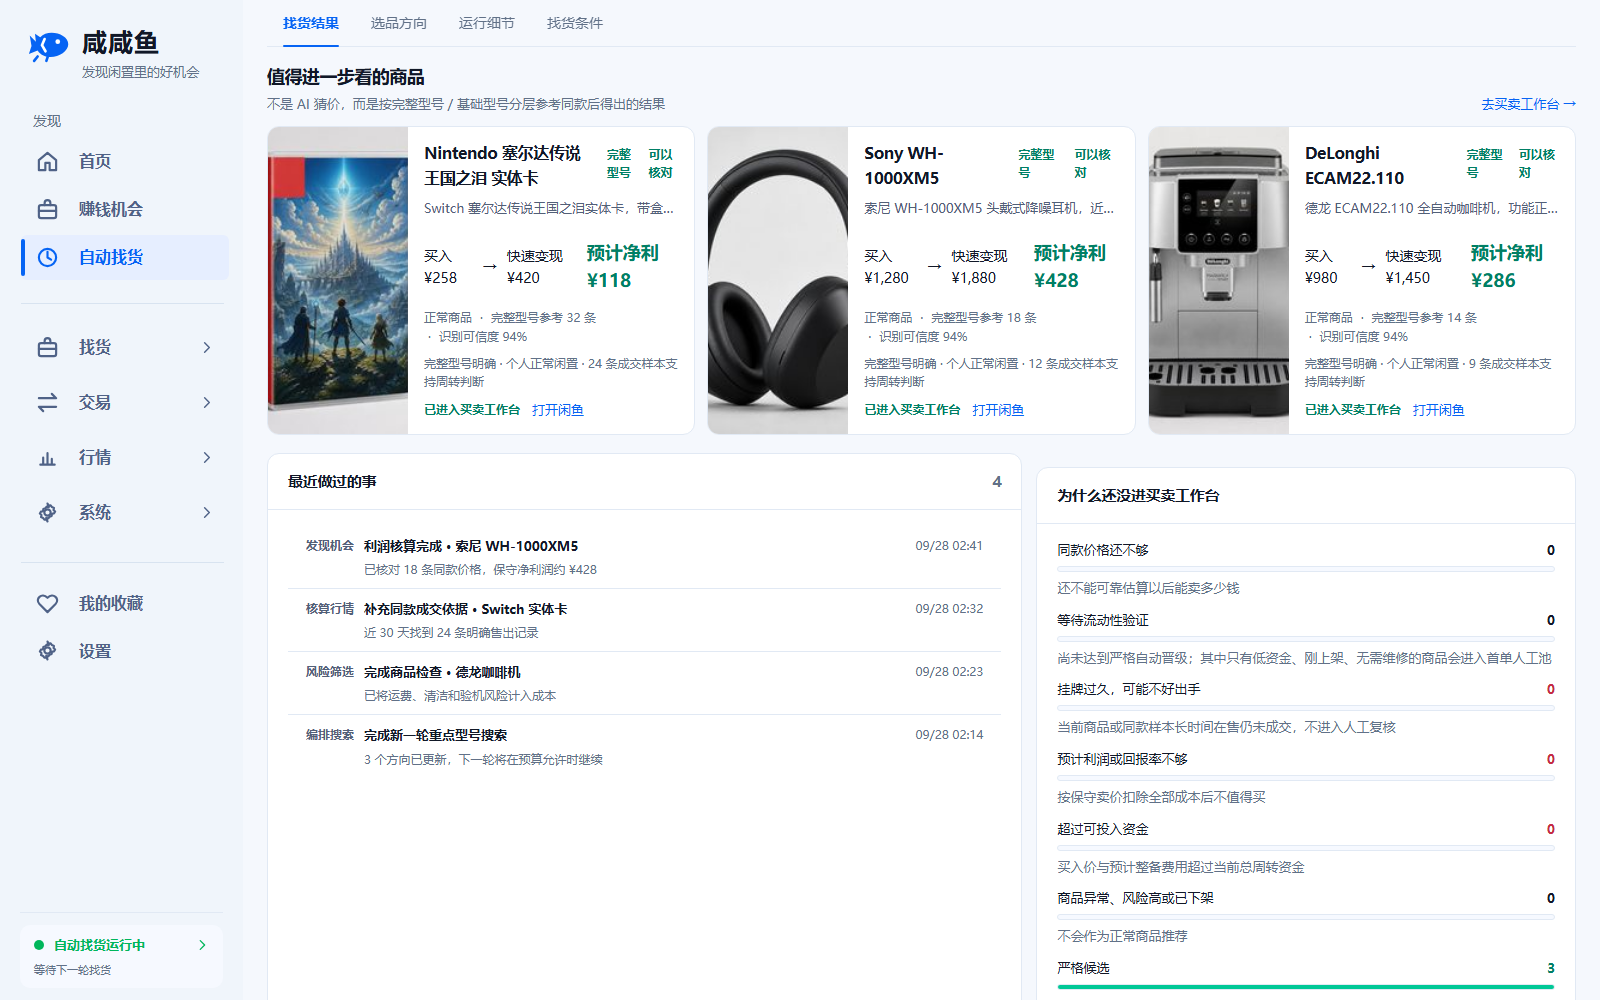Click the 交易 swap arrows icon

coord(47,402)
